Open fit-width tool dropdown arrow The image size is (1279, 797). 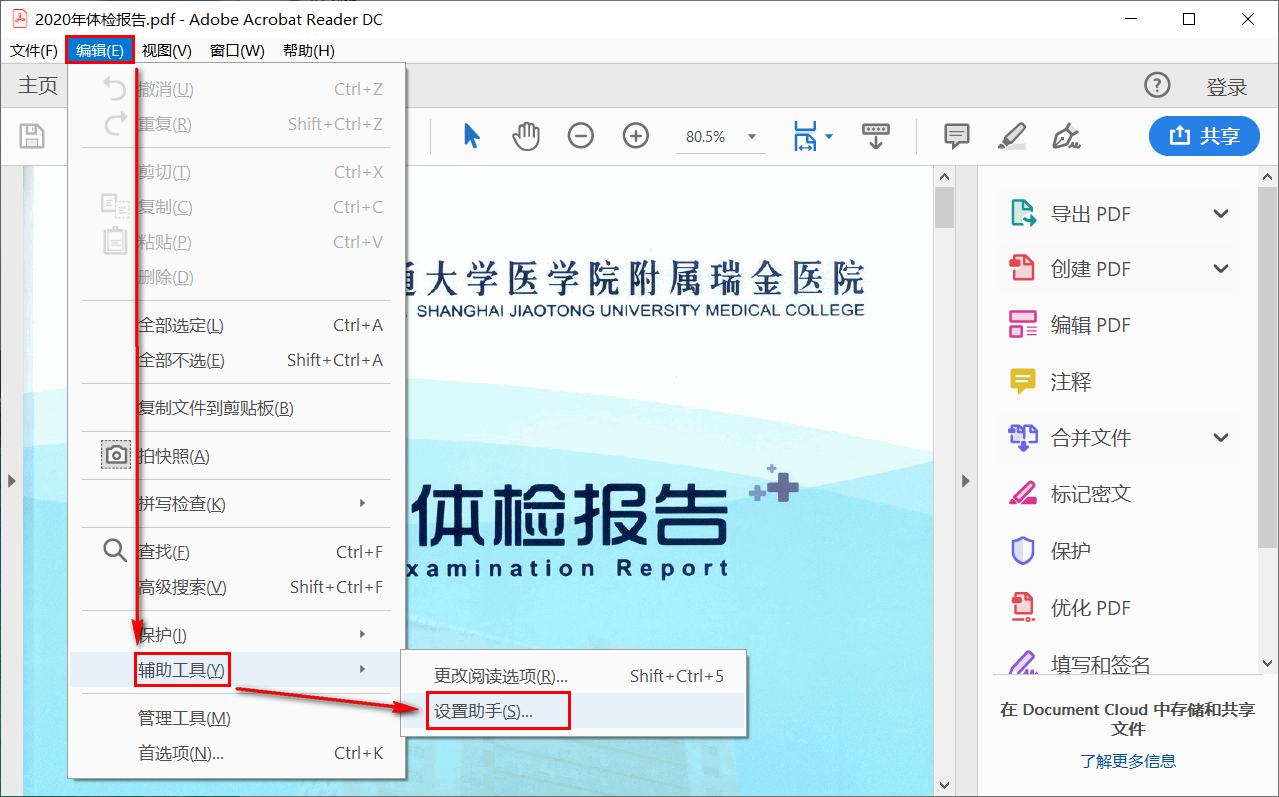829,136
